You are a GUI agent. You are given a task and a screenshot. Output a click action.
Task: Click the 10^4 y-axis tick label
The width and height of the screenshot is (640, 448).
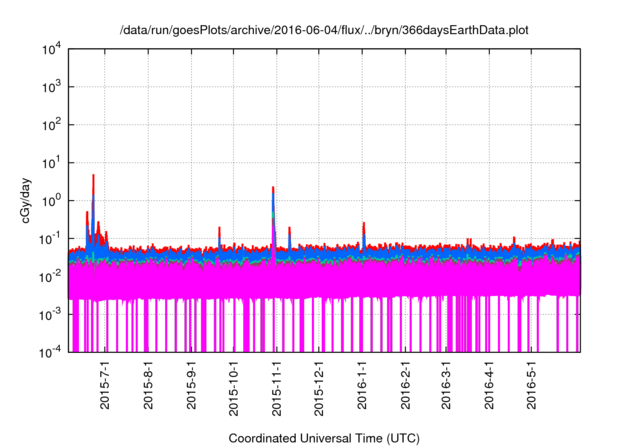[51, 49]
